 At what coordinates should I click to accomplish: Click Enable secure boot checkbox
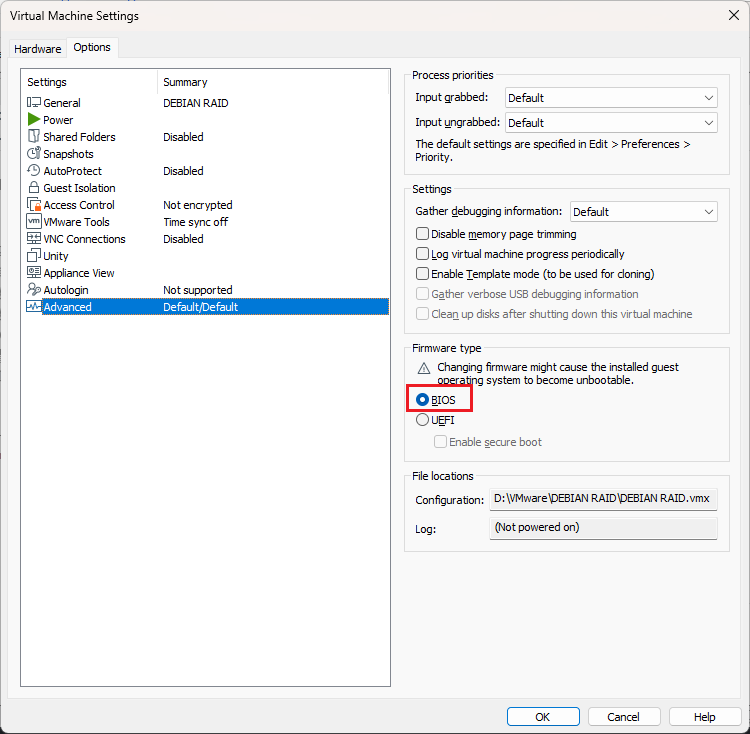coord(440,441)
